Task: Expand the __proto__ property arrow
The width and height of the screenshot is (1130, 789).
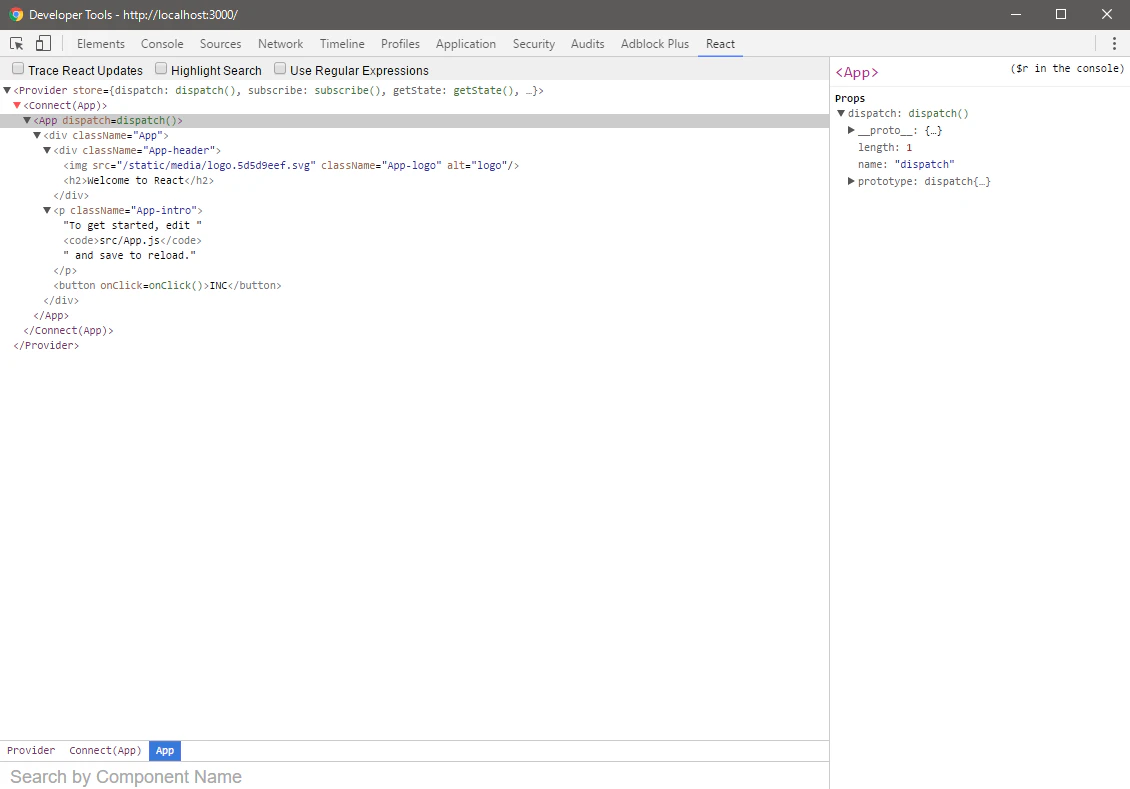Action: [x=851, y=130]
